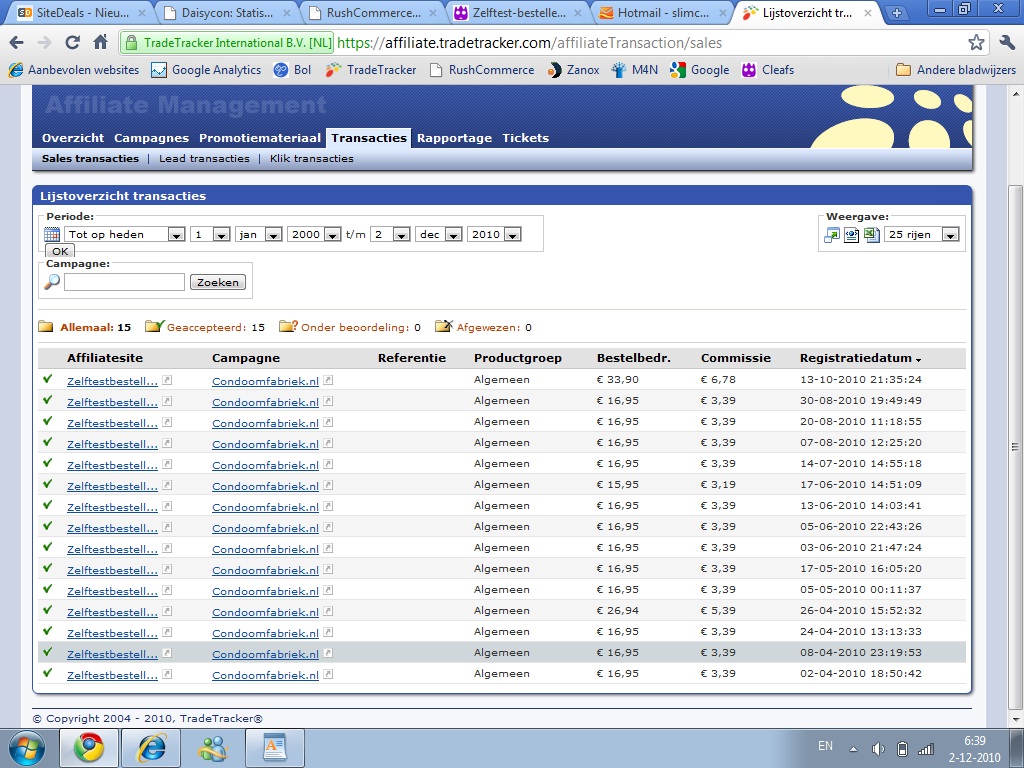
Task: Open Condoomfabriek.nl link in 02-04-2010 row
Action: pyautogui.click(x=265, y=675)
